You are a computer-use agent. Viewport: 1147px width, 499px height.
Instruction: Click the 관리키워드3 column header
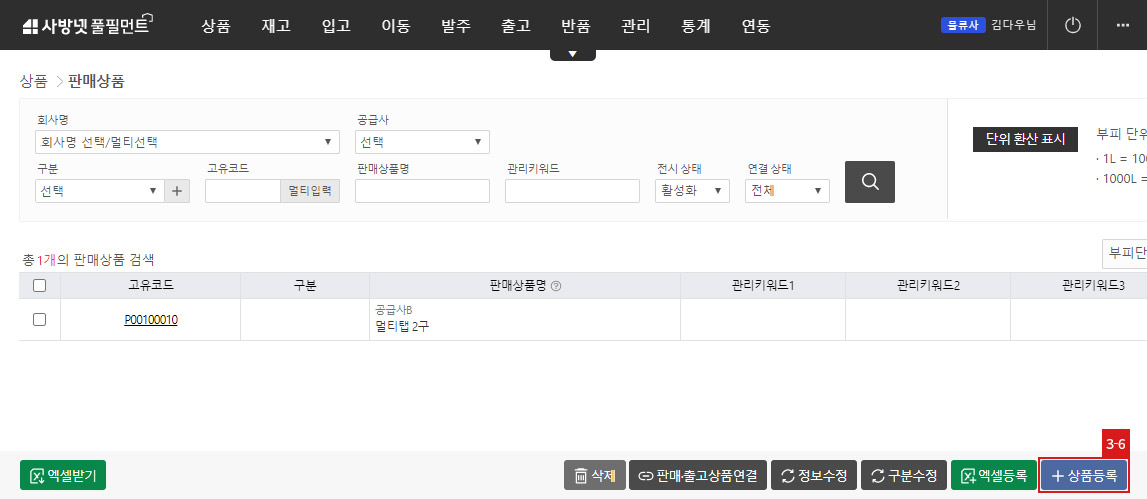click(x=1079, y=286)
